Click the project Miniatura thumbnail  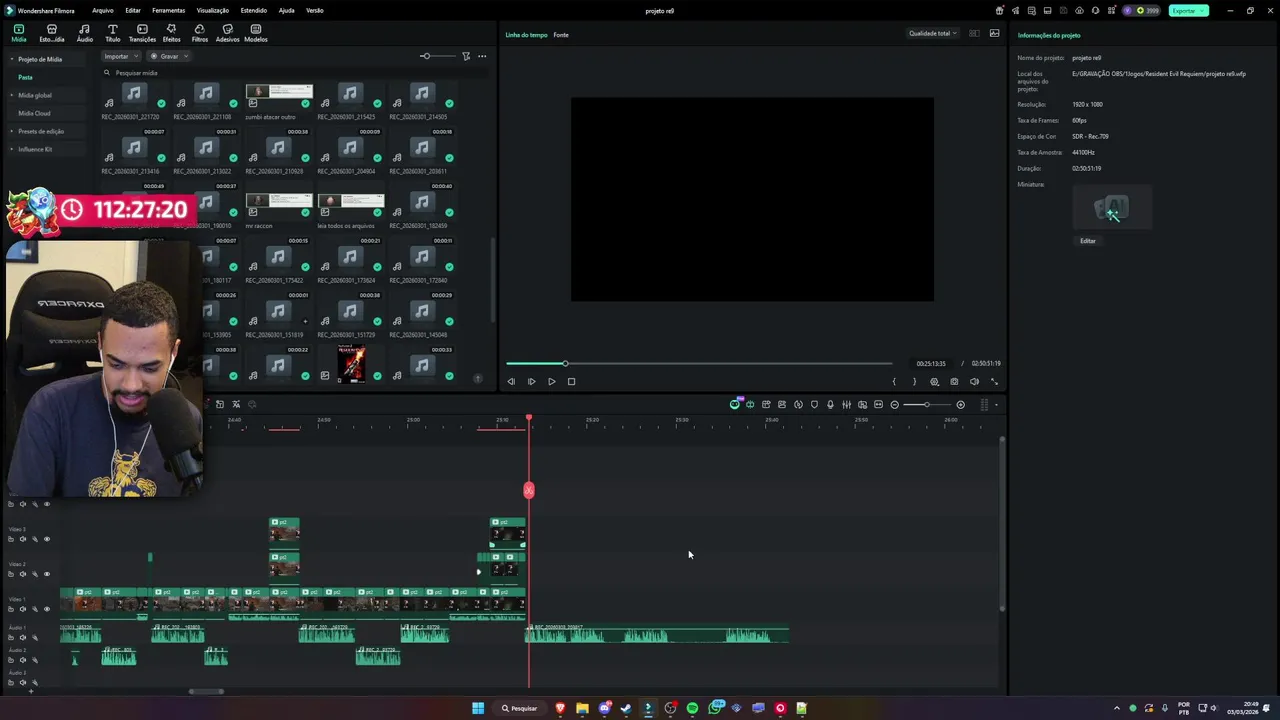coord(1112,208)
